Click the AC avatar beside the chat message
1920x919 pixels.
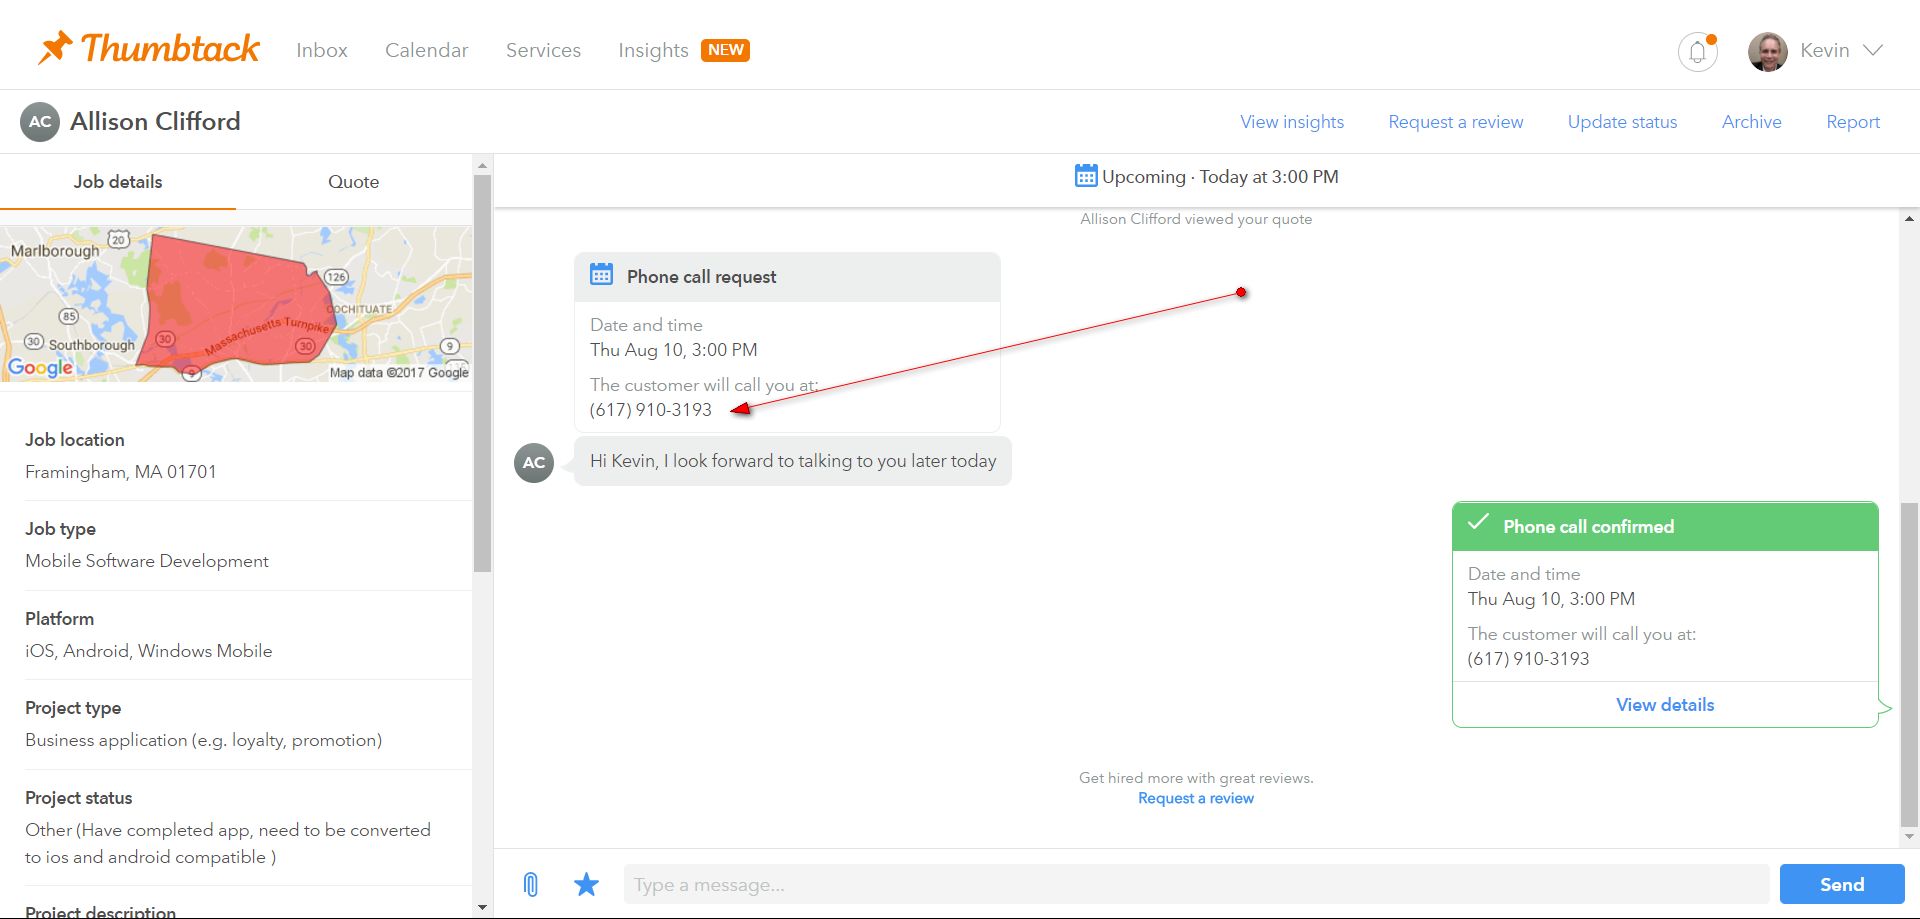tap(534, 462)
